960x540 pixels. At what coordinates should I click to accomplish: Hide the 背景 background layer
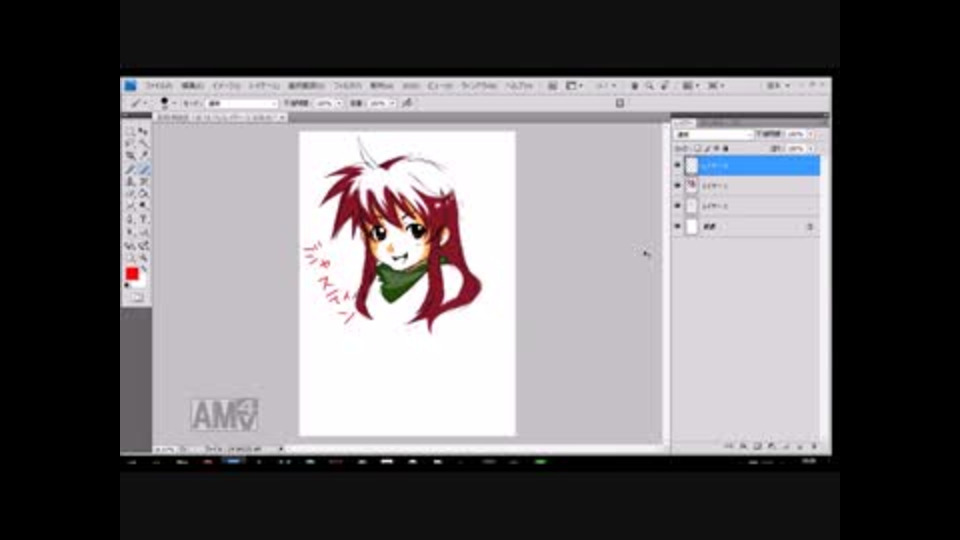pyautogui.click(x=677, y=227)
